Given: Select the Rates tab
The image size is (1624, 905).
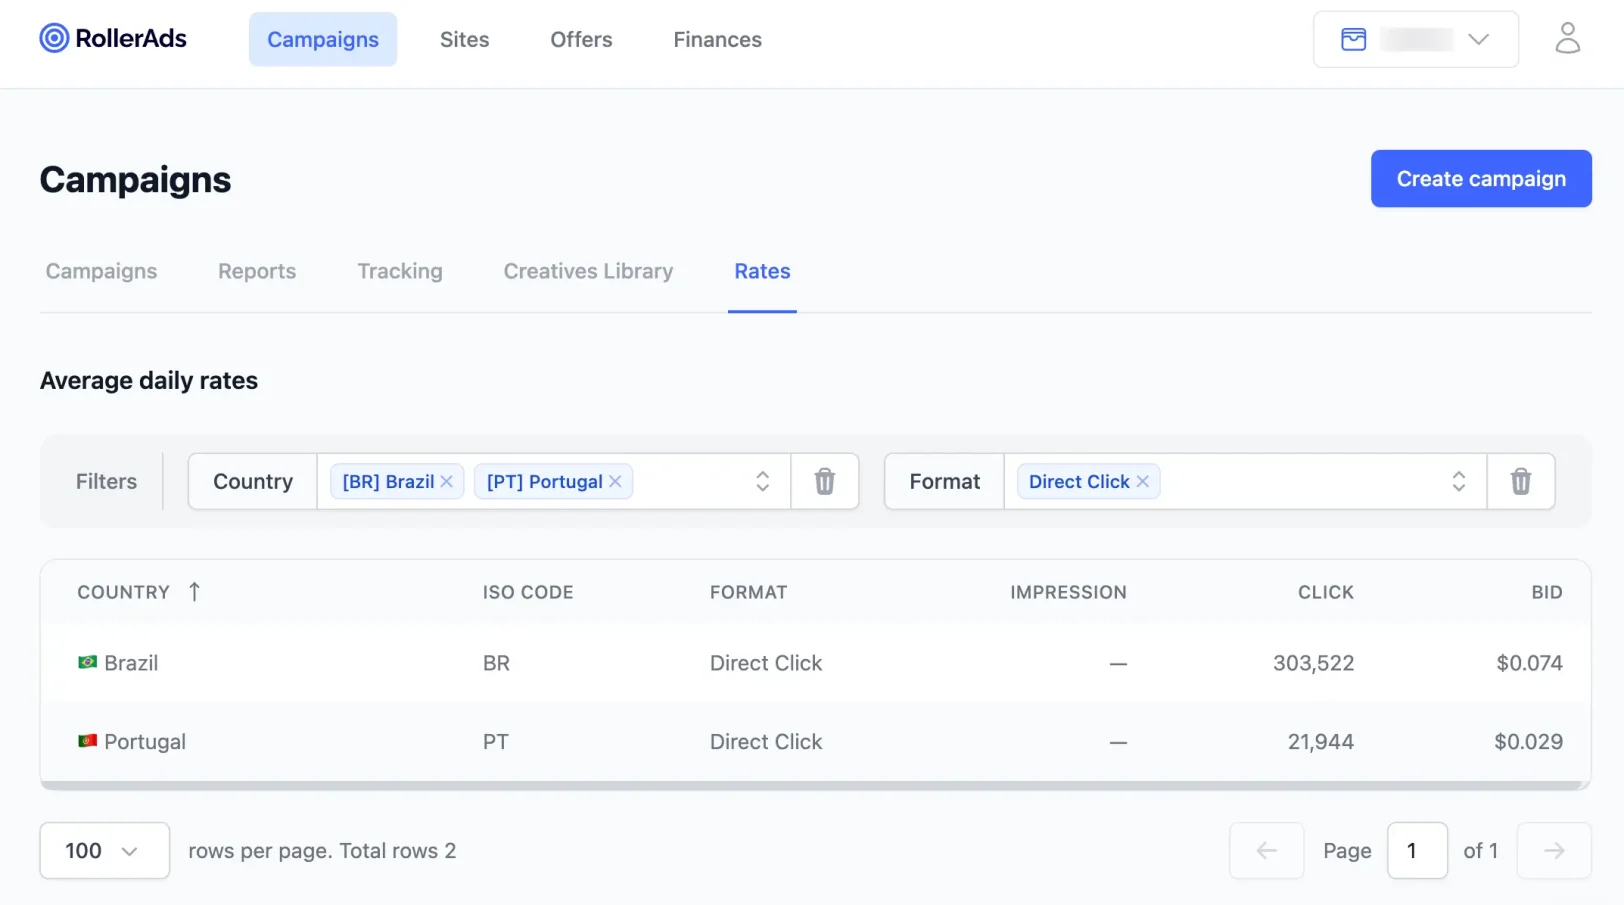Looking at the screenshot, I should (762, 271).
